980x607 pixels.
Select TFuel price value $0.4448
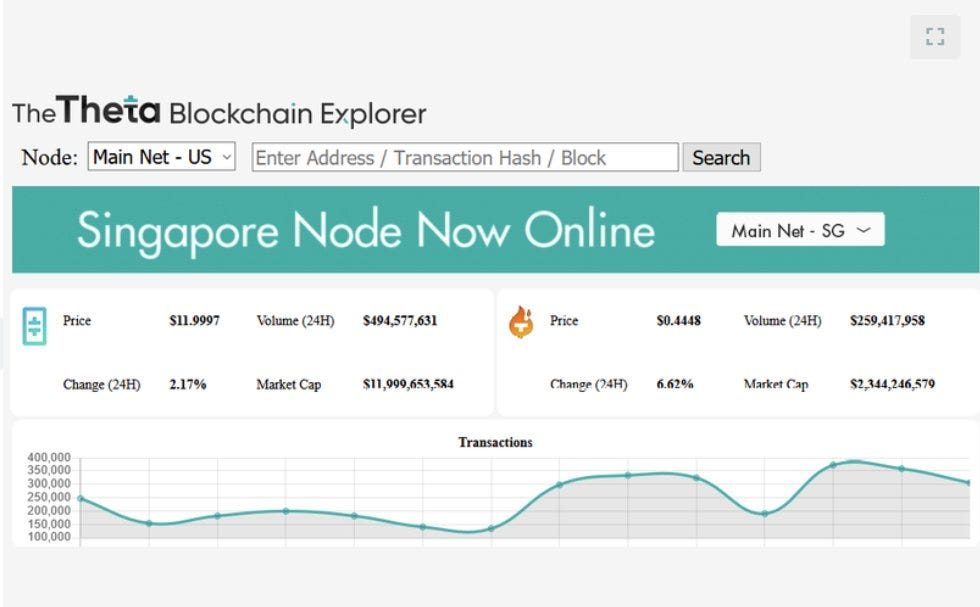tap(678, 321)
